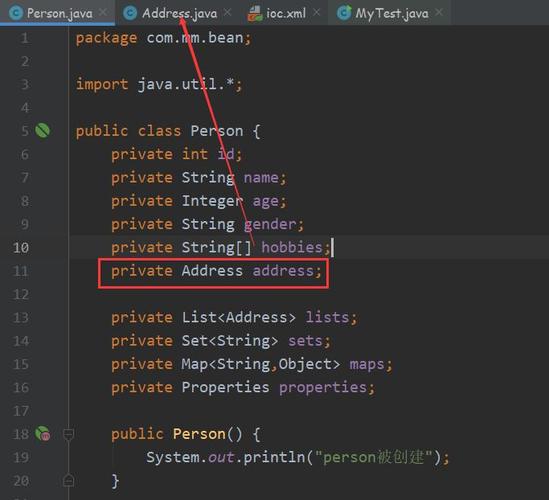Screen dimensions: 549x500
Task: Click the 'class' keyword on line 5
Action: click(x=159, y=131)
